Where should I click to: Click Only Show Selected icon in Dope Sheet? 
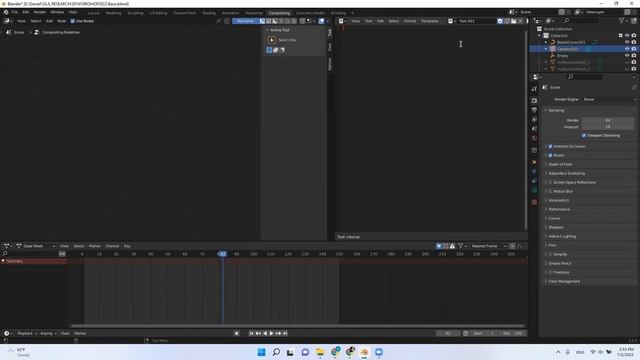tap(439, 246)
